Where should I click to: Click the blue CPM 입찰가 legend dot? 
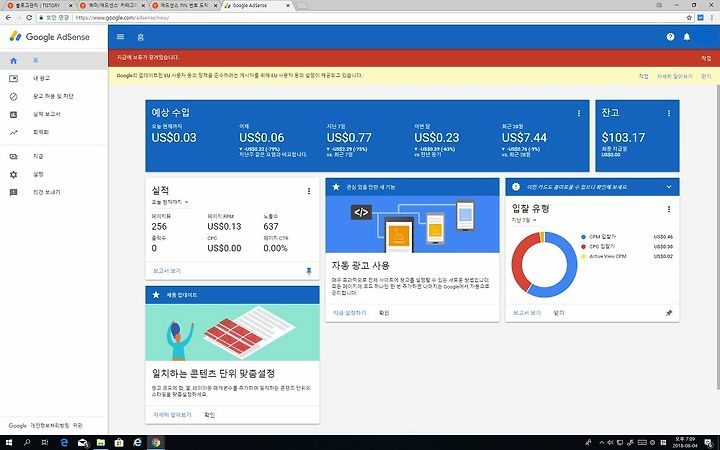(x=584, y=237)
